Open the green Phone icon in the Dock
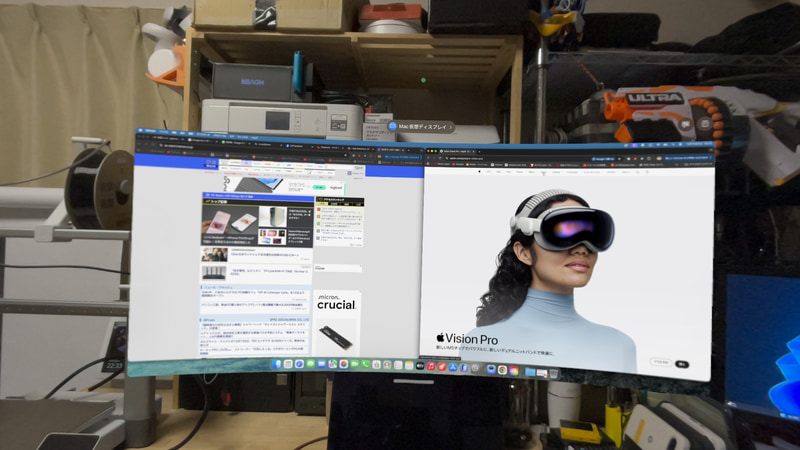 click(x=365, y=364)
